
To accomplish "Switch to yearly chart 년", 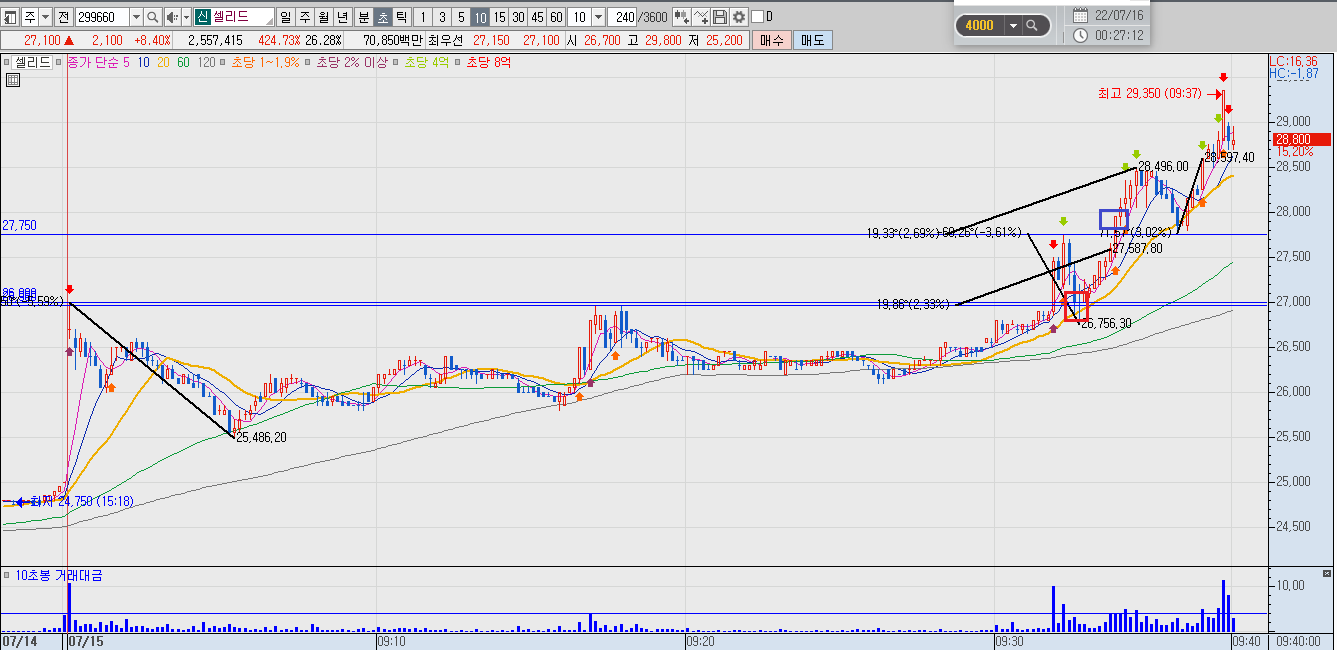I will pos(343,17).
